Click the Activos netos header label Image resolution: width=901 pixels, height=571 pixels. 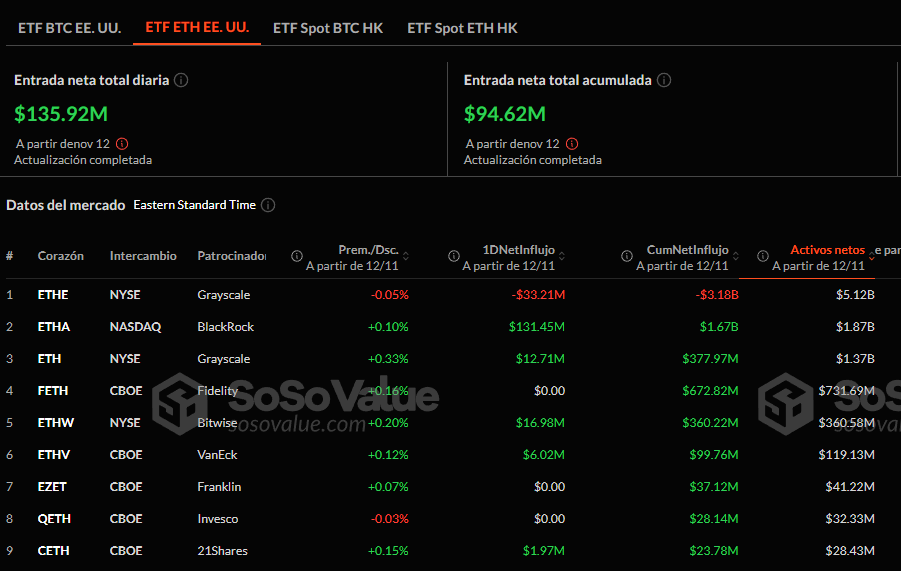click(827, 250)
